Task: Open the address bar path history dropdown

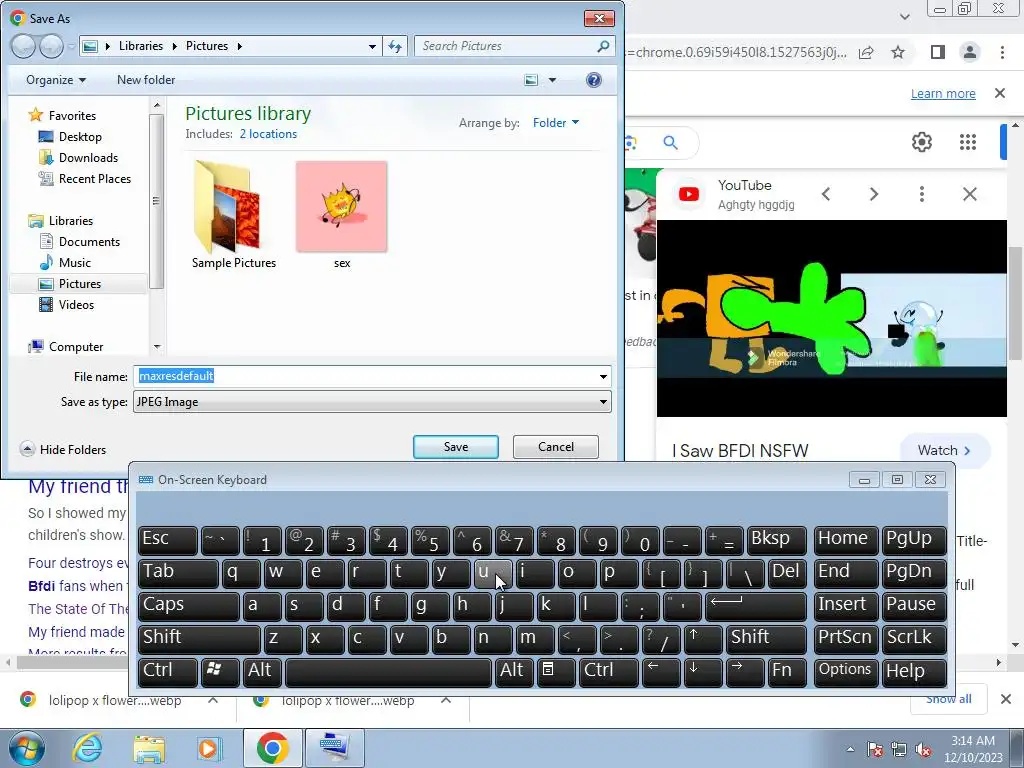Action: click(x=372, y=46)
